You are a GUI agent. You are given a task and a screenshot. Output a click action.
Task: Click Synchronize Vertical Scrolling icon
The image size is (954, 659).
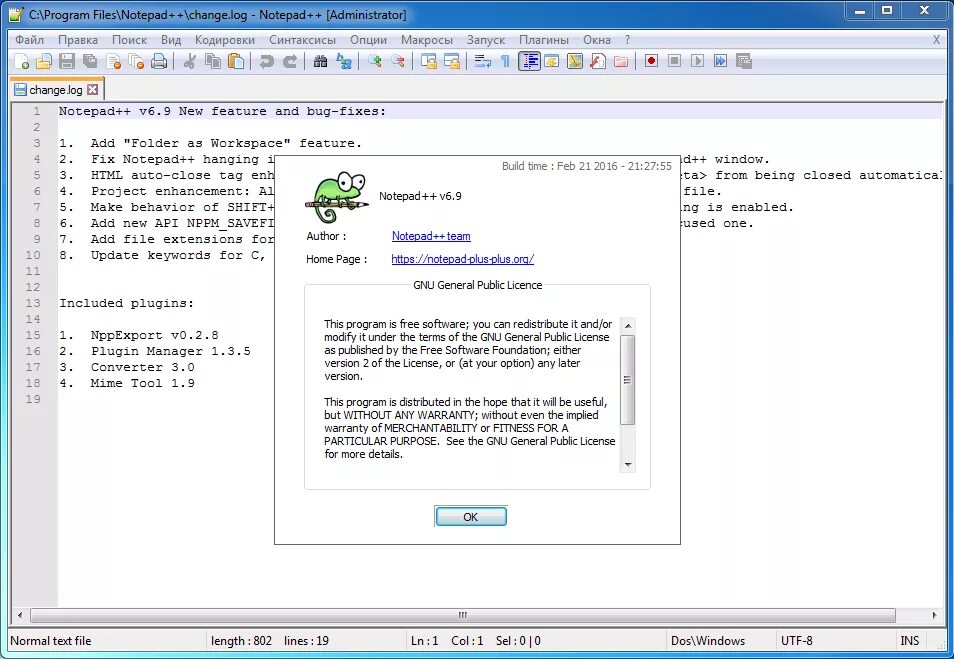pos(429,61)
